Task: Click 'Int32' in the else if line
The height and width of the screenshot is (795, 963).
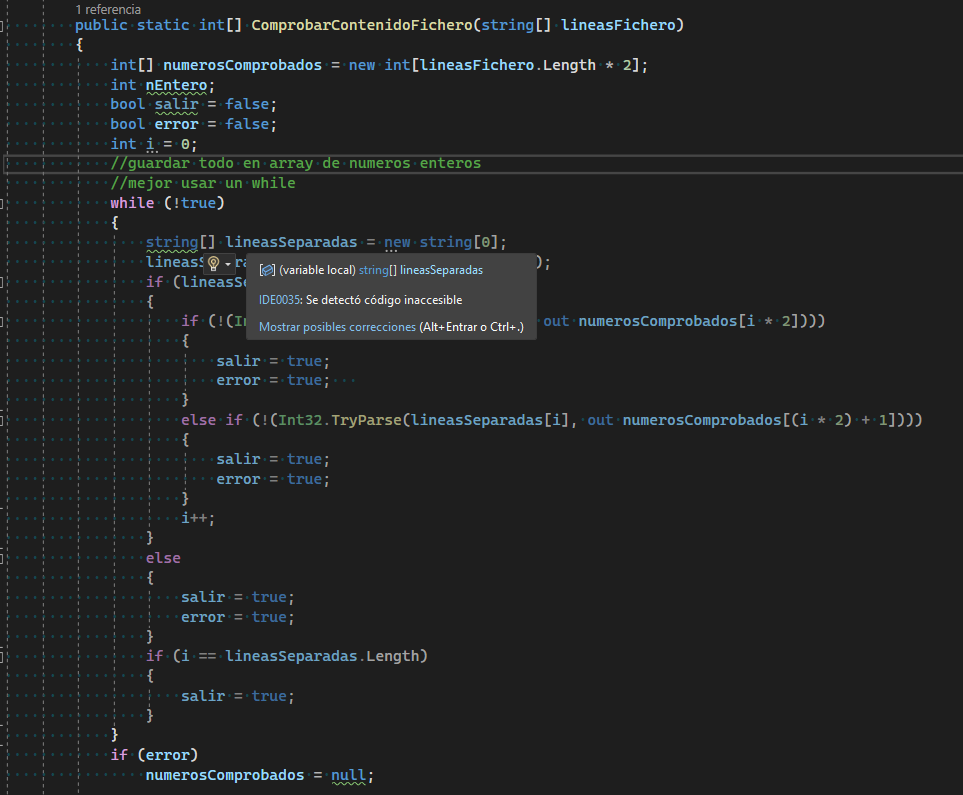Action: tap(300, 420)
